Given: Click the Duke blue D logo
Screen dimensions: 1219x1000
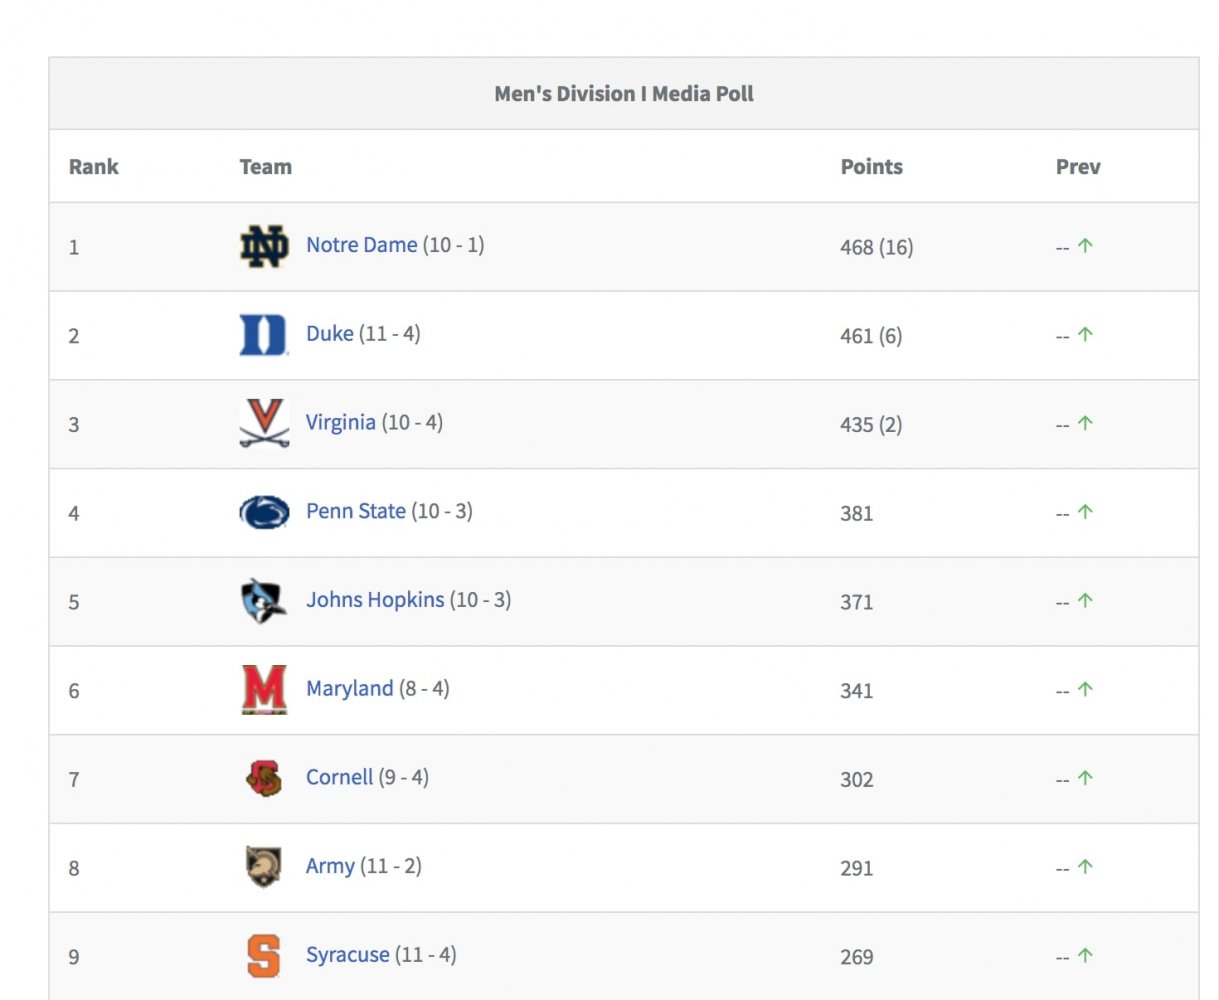Looking at the screenshot, I should click(264, 335).
